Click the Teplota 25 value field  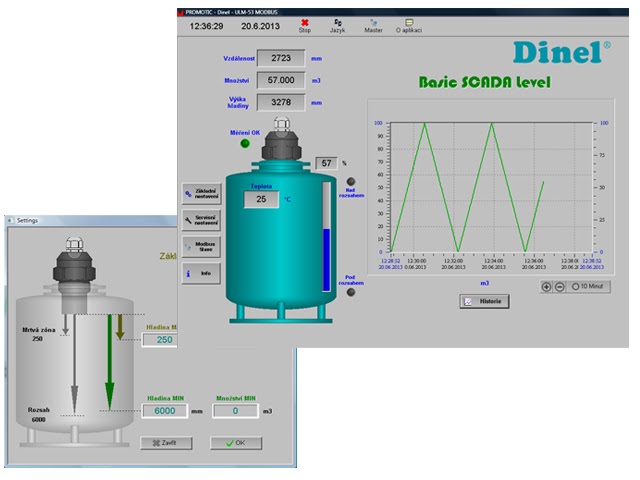pos(261,199)
